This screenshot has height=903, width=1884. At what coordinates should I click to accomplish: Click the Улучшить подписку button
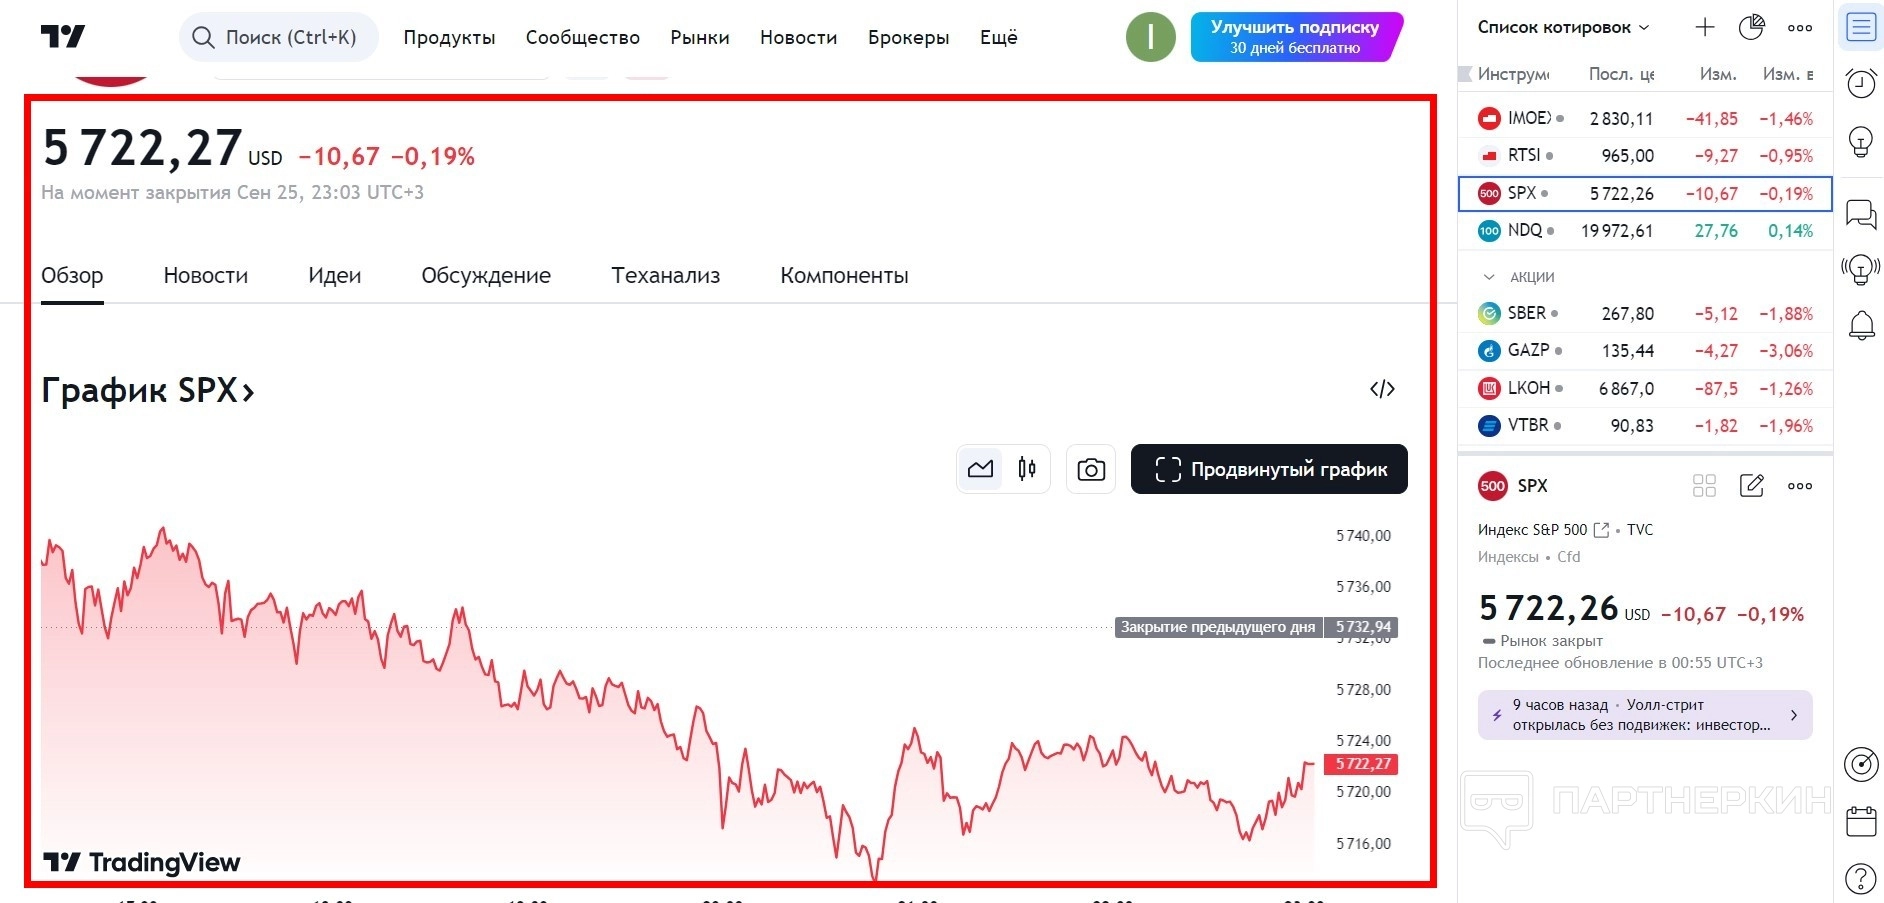point(1296,37)
